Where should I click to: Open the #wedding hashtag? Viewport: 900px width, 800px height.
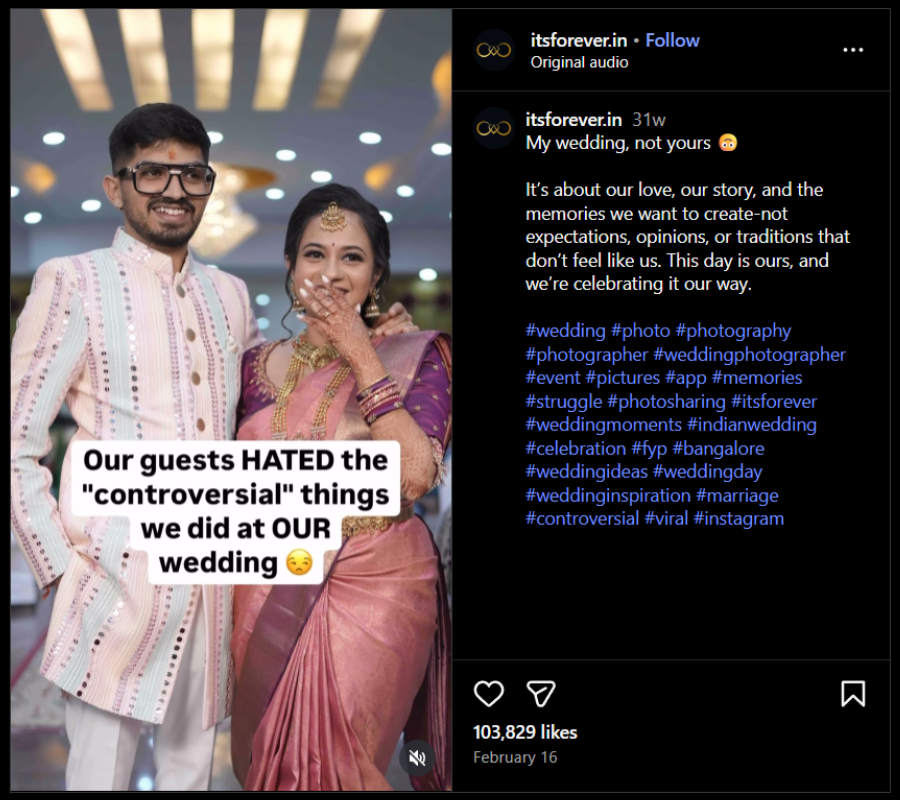tap(566, 330)
